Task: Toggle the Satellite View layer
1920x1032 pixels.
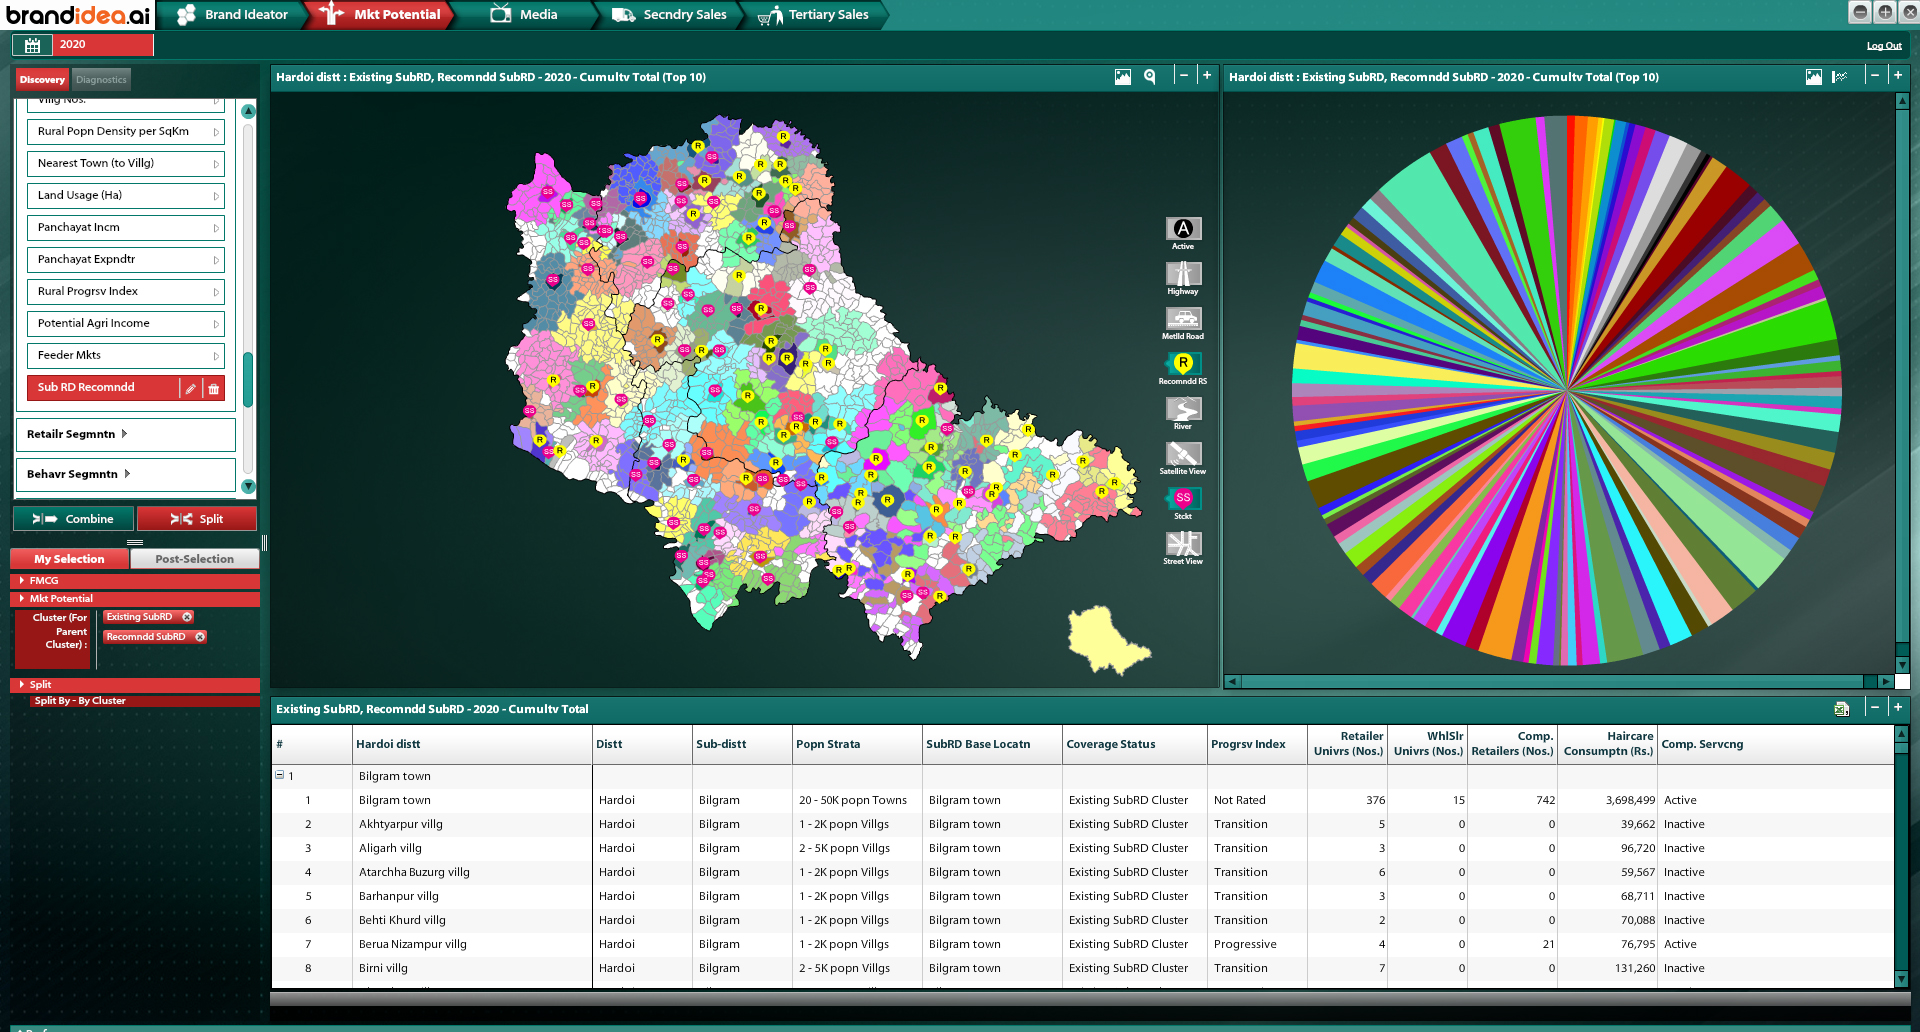Action: (x=1182, y=454)
